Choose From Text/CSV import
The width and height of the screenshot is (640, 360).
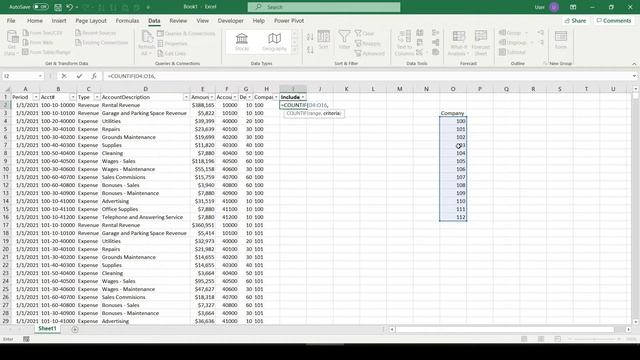tap(42, 33)
